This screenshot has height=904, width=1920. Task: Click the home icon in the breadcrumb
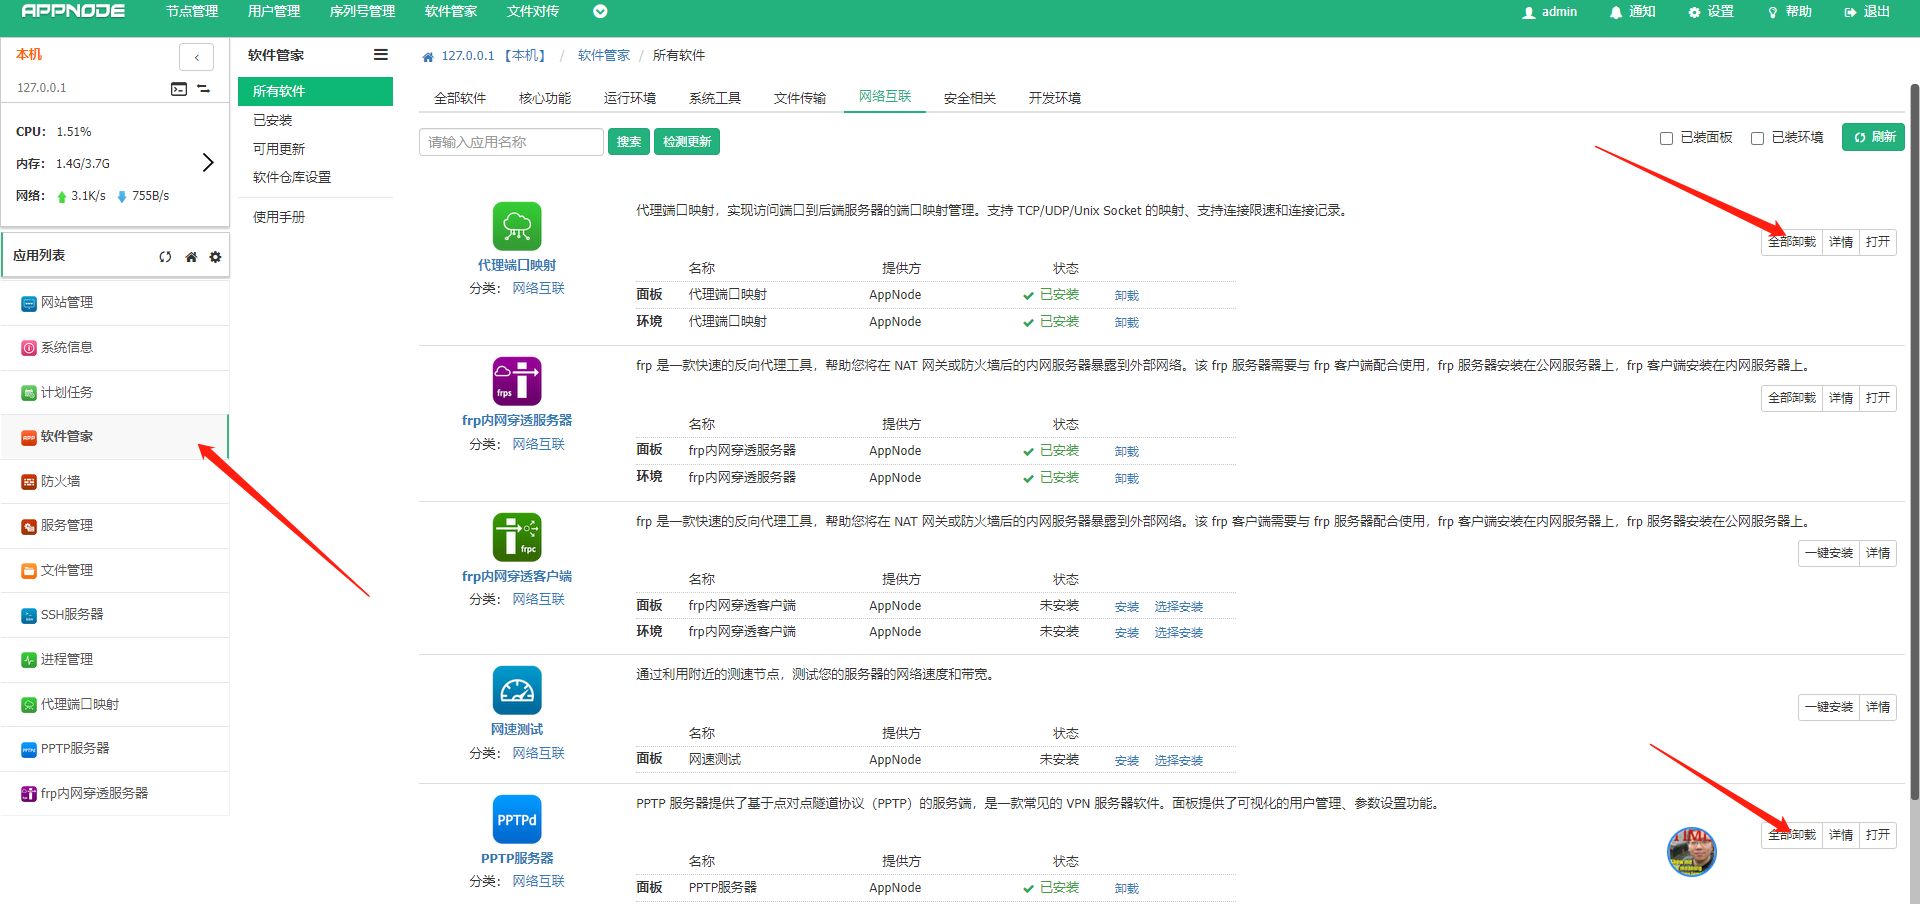[428, 57]
